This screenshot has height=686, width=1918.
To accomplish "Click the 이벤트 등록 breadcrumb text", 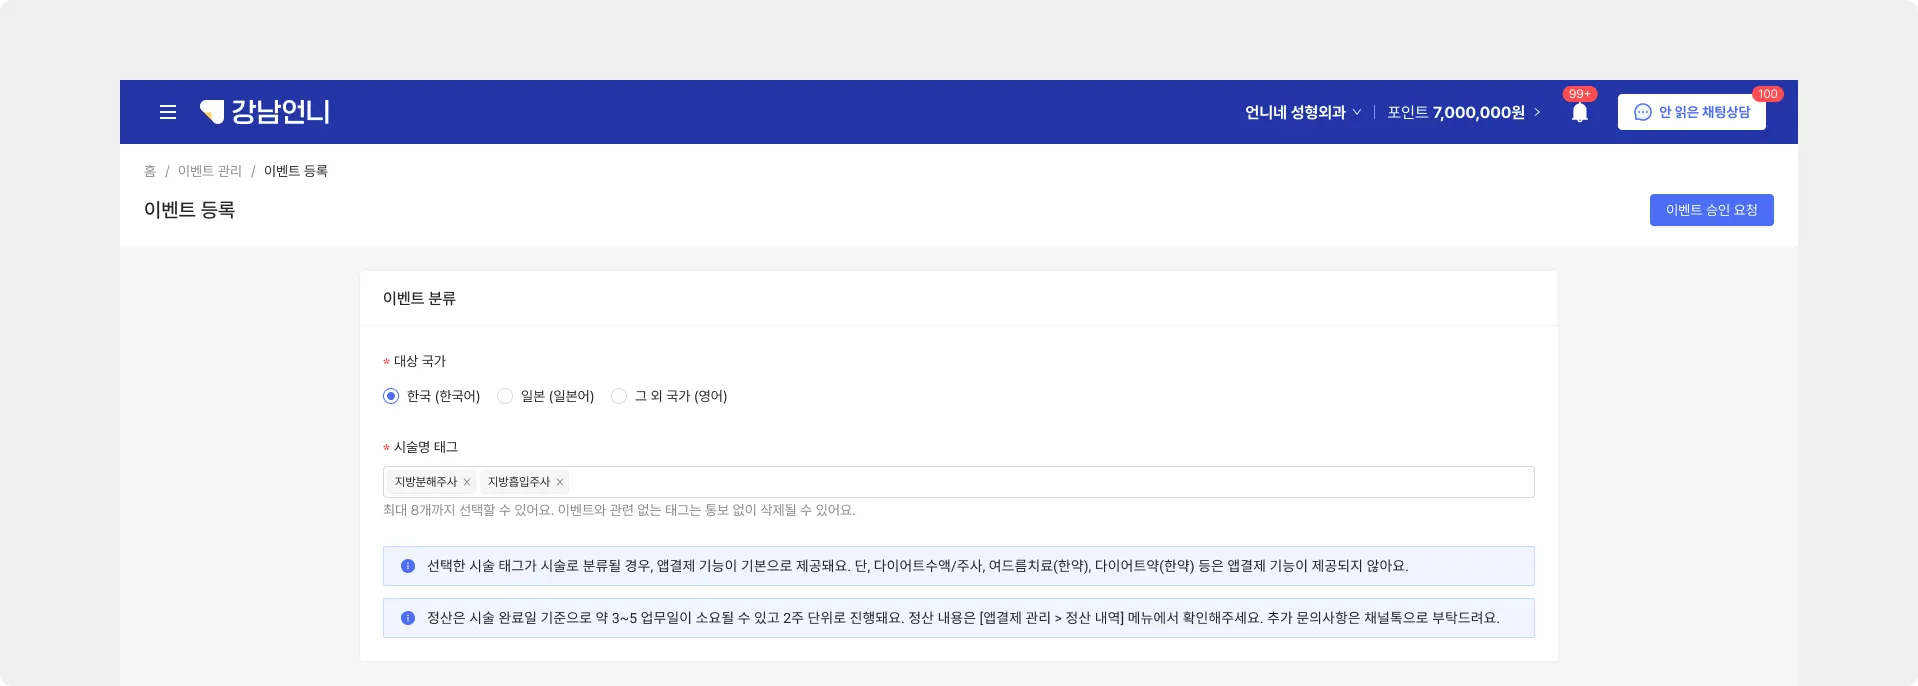I will (x=296, y=171).
